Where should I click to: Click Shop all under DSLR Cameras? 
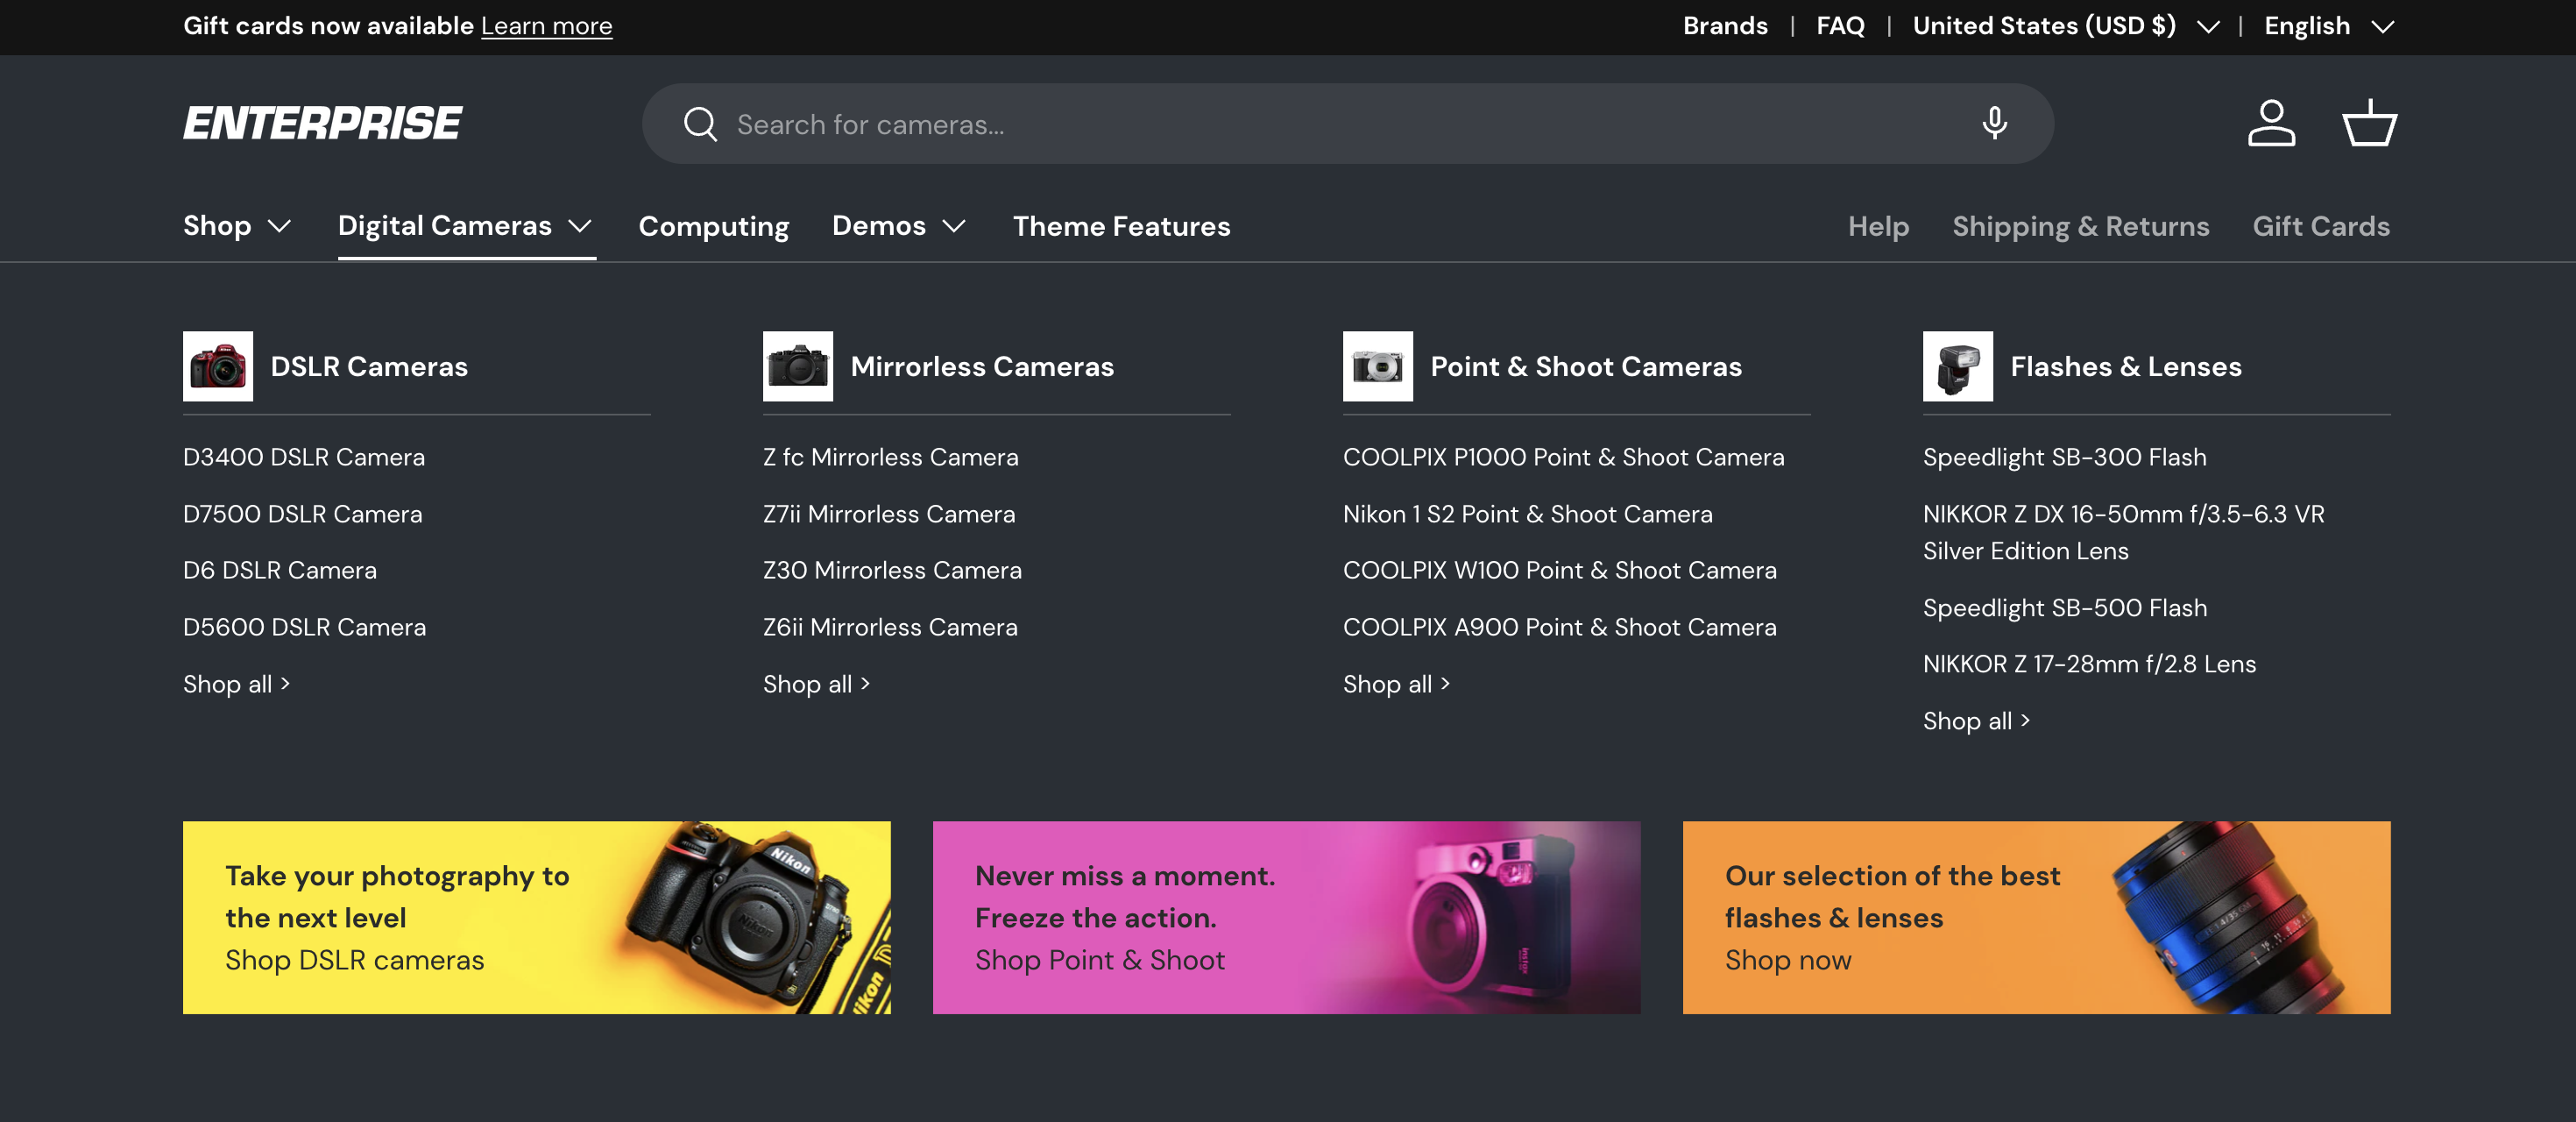coord(237,684)
